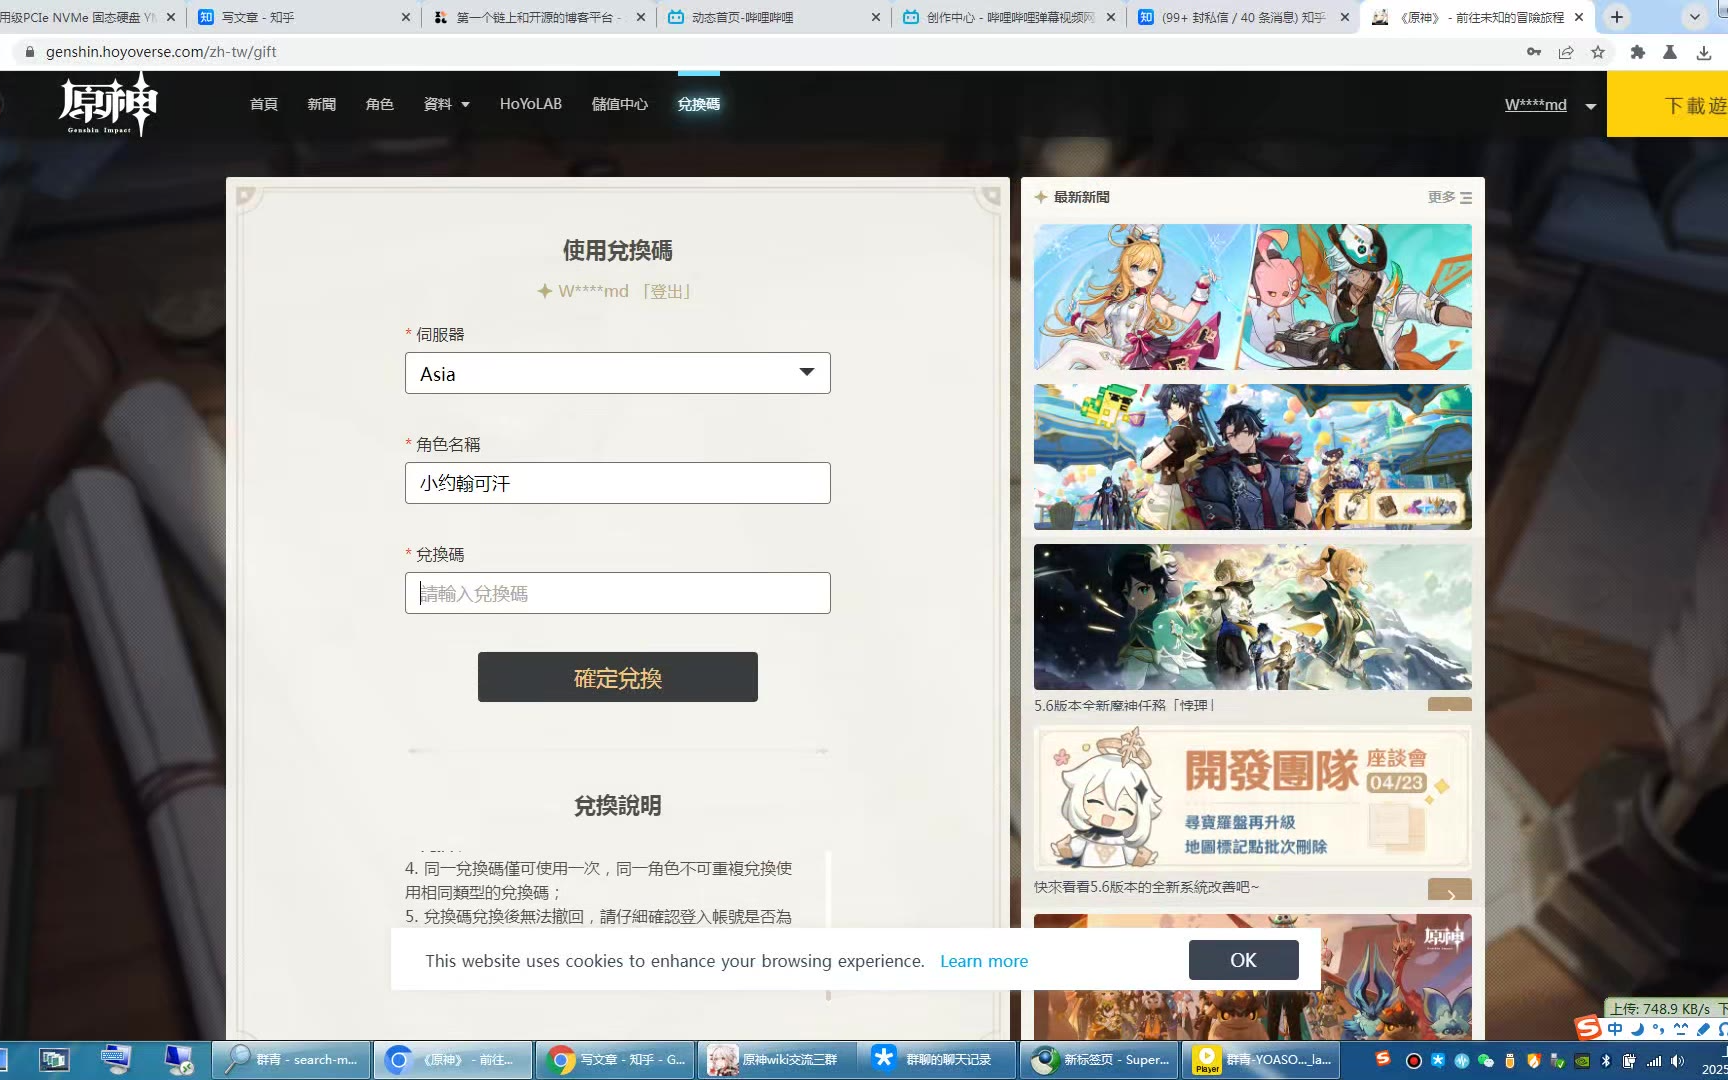This screenshot has height=1080, width=1728.
Task: Click the share page icon
Action: coord(1566,52)
